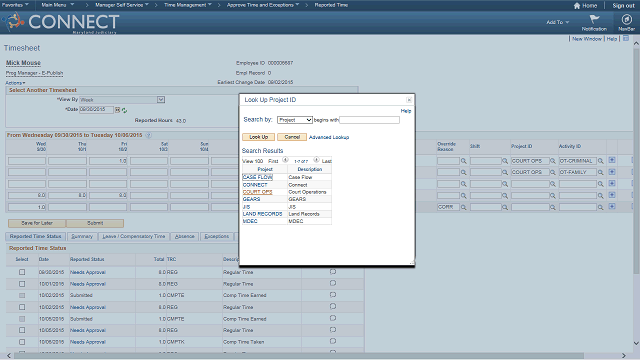Image resolution: width=640 pixels, height=360 pixels.
Task: Open the Mick Mouse employee link
Action: coord(23,63)
